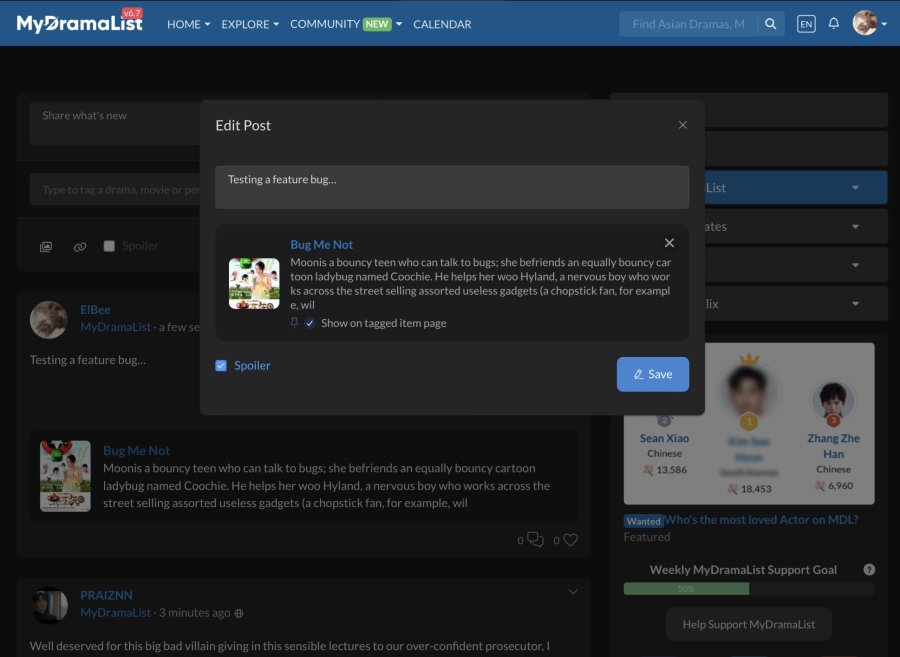The height and width of the screenshot is (657, 900).
Task: Click the pencil icon on Save button
Action: point(638,374)
